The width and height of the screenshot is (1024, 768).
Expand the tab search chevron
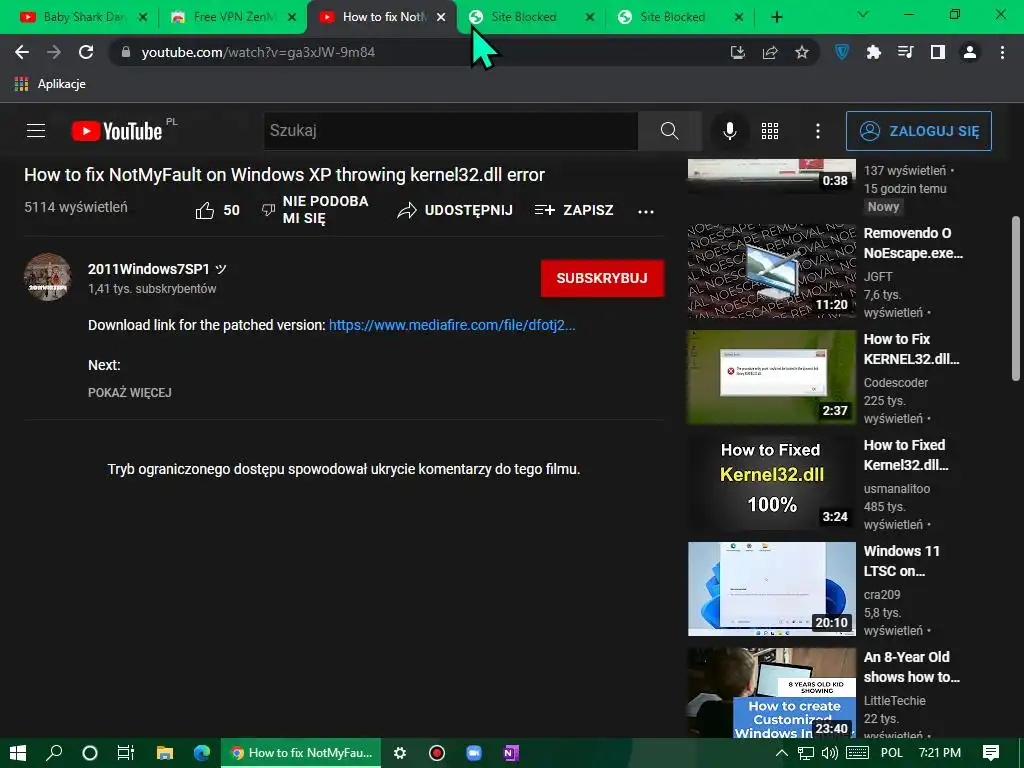(863, 14)
